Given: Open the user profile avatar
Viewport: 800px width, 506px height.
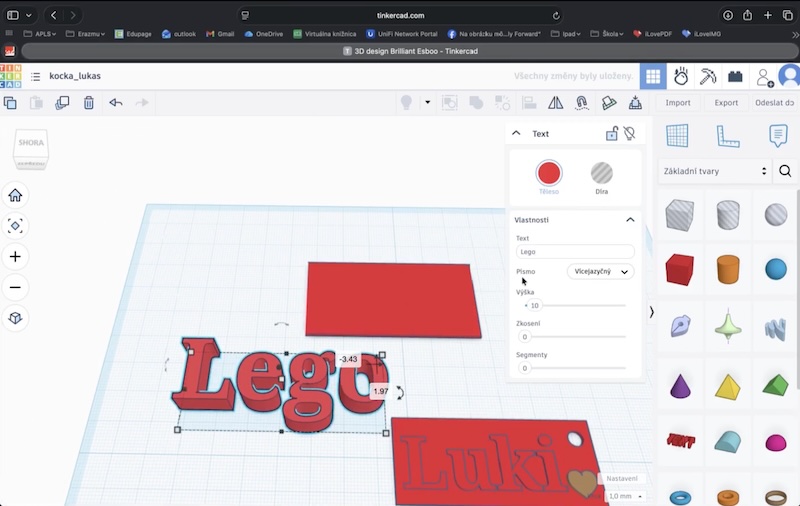Looking at the screenshot, I should pyautogui.click(x=789, y=77).
